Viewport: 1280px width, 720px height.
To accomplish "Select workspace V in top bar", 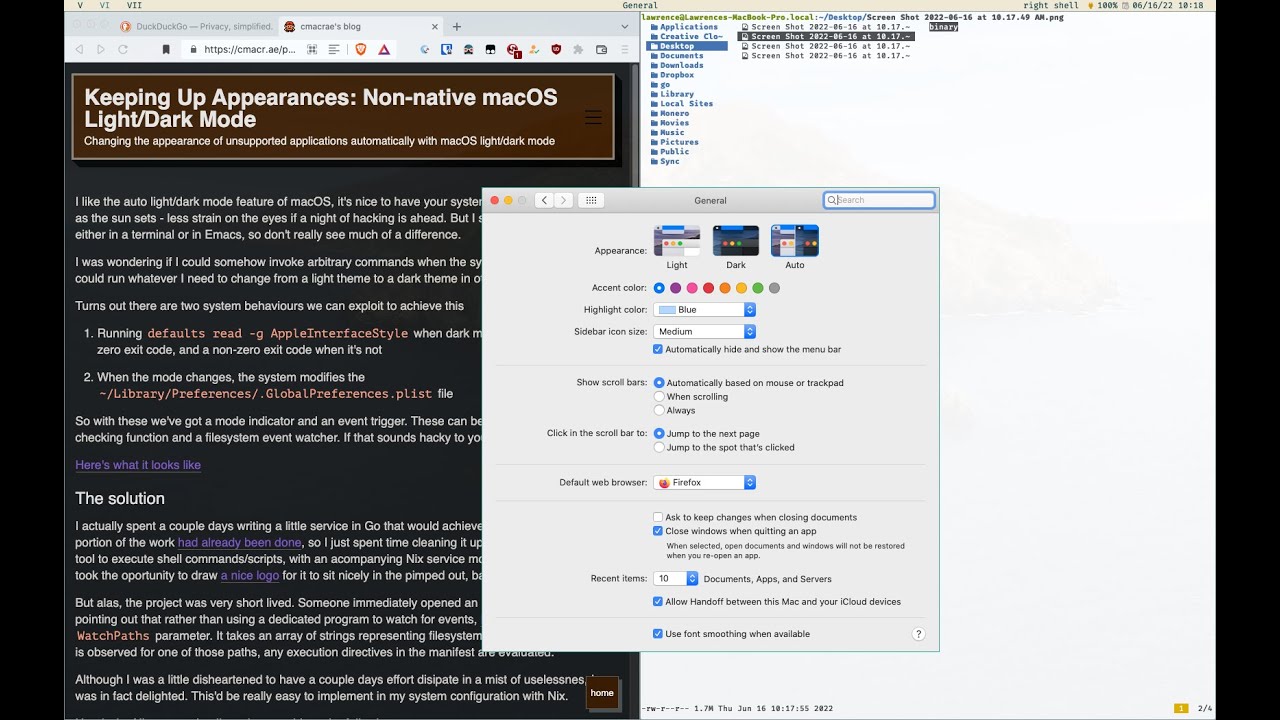I will coord(80,6).
